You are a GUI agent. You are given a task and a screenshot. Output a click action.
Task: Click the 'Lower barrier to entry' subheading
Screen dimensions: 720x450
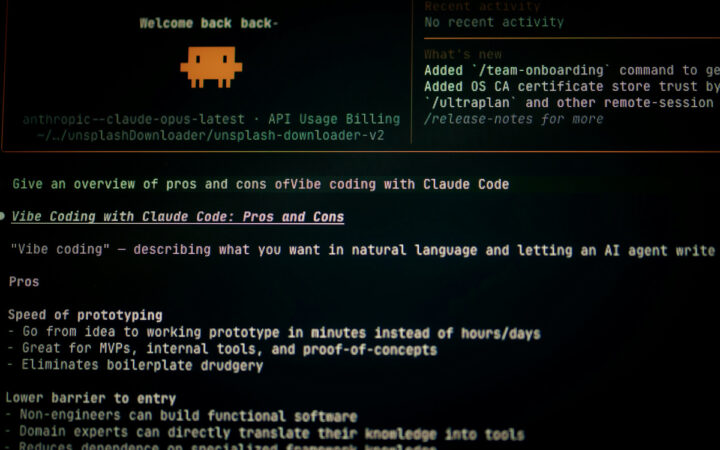coord(90,398)
